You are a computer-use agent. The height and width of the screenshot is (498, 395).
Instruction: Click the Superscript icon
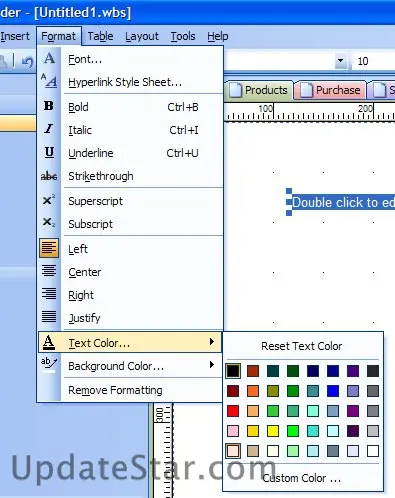point(49,200)
